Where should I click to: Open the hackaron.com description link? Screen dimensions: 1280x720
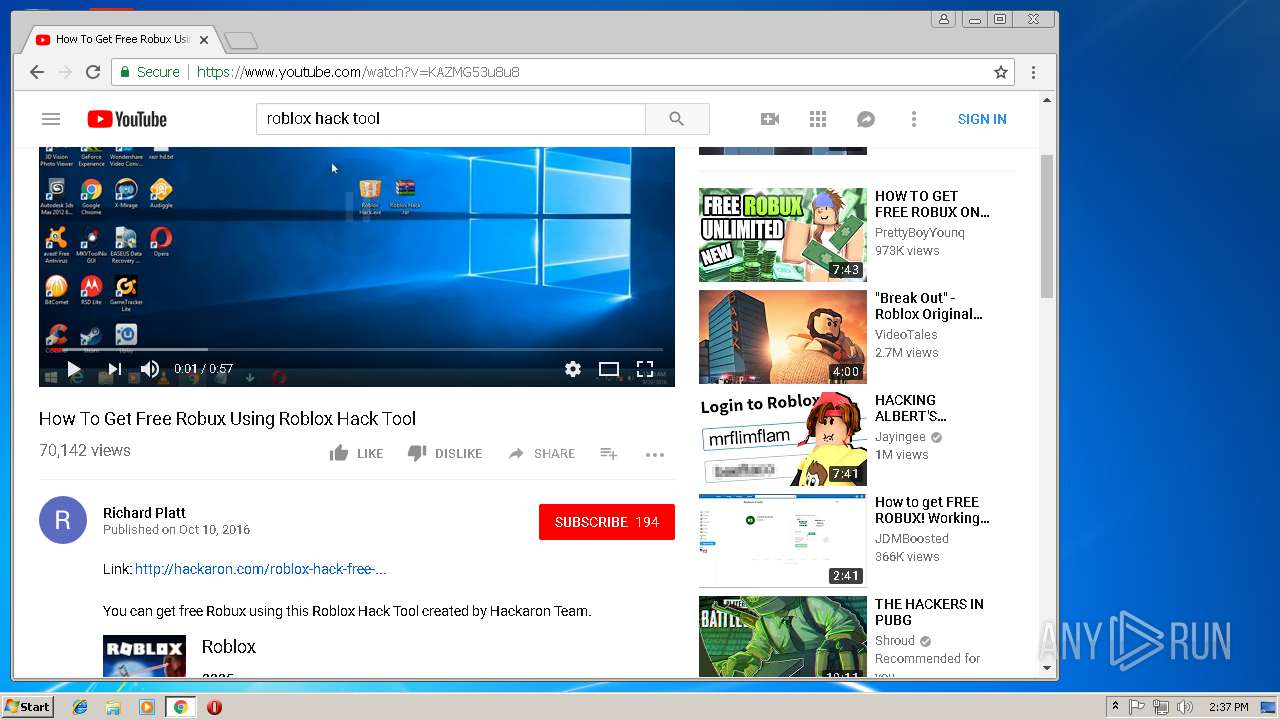pyautogui.click(x=261, y=569)
